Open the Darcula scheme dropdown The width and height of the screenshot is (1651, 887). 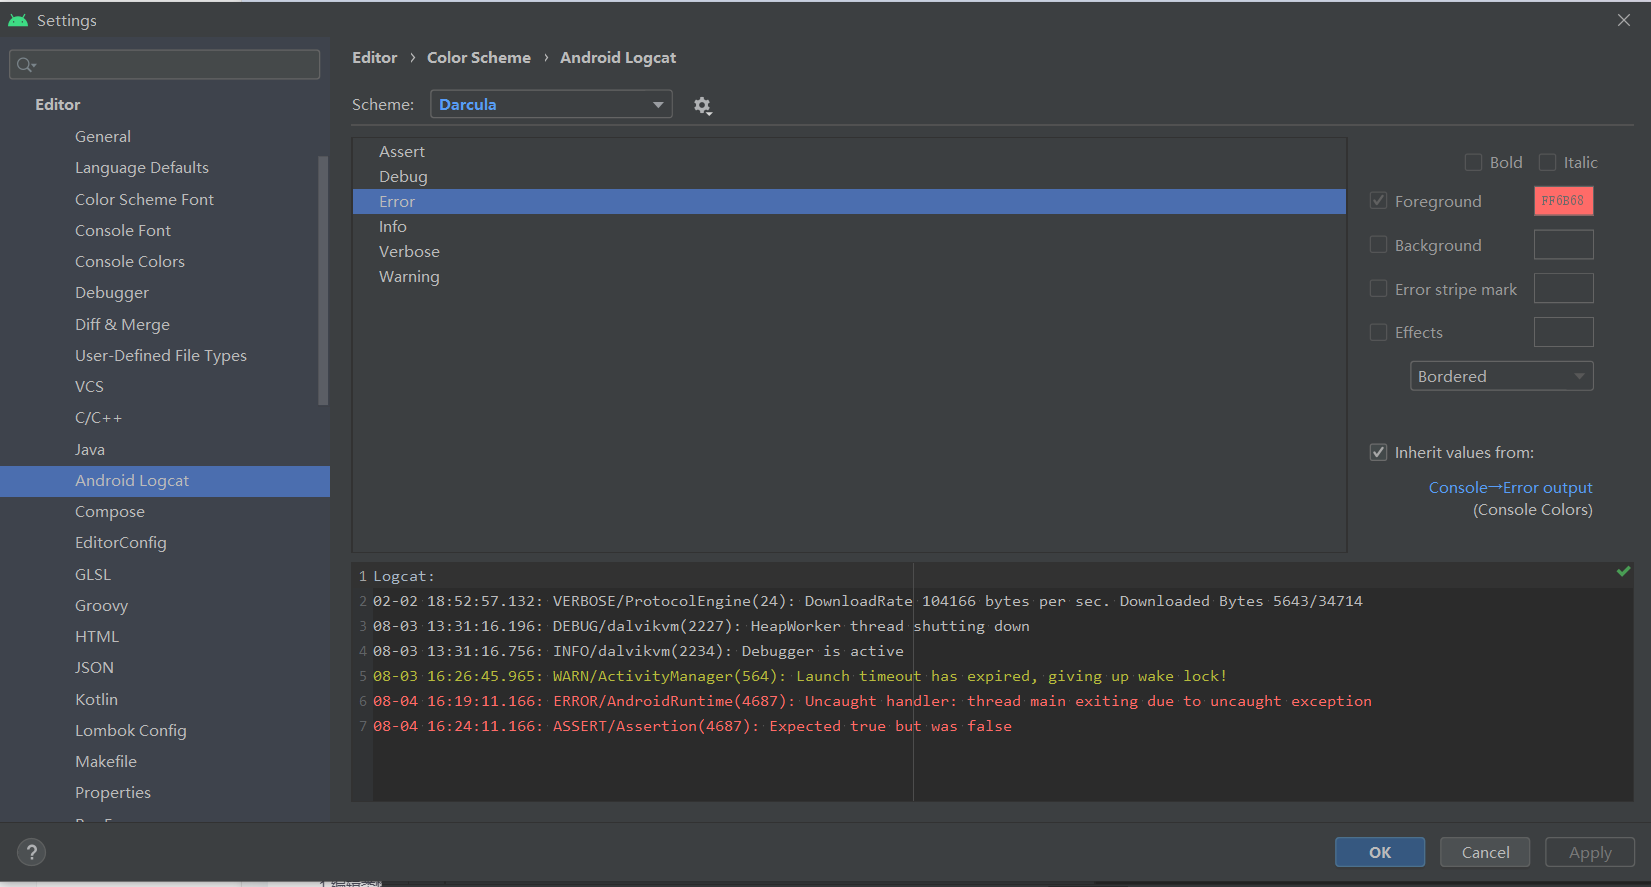tap(551, 104)
